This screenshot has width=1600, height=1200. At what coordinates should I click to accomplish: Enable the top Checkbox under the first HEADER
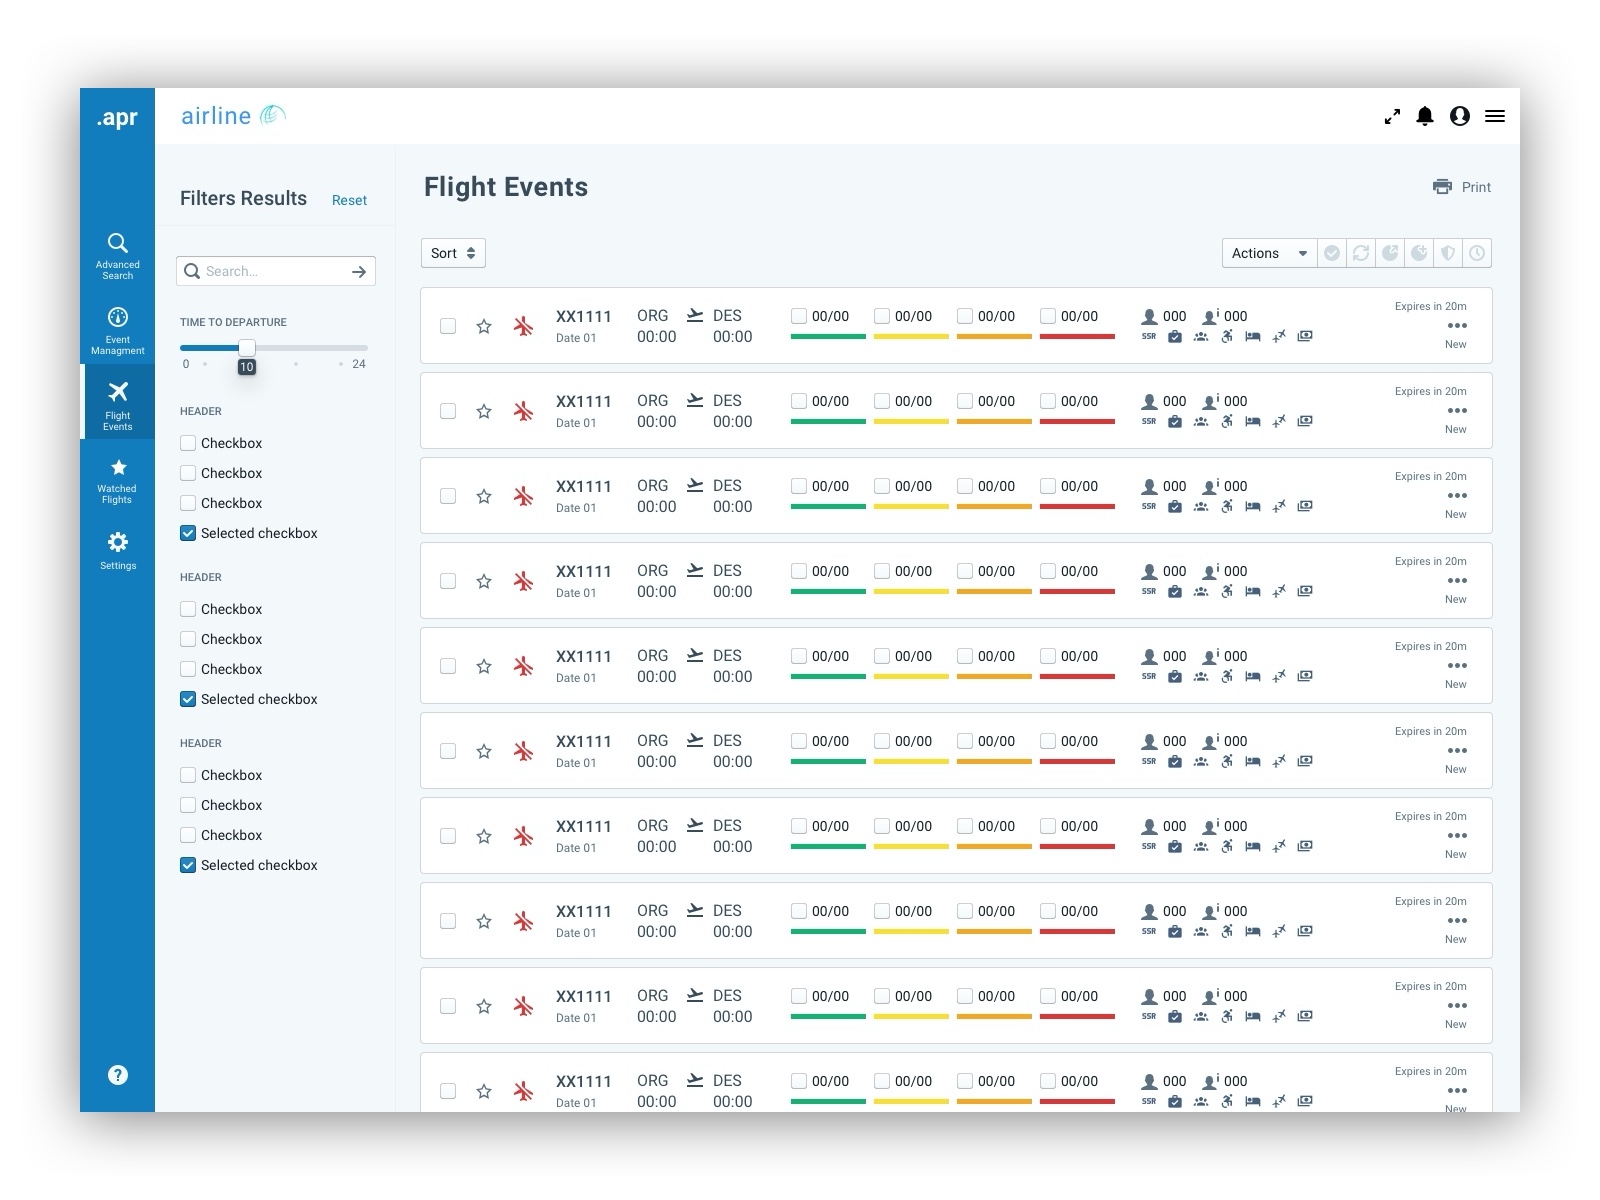188,442
